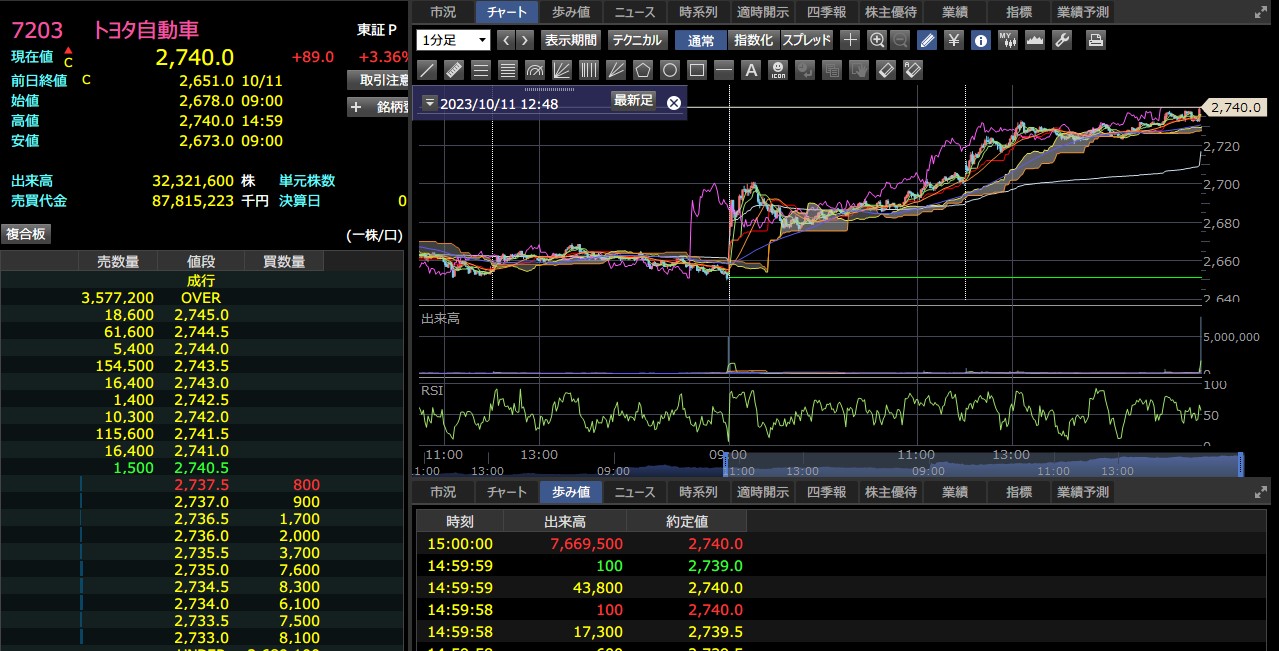Image resolution: width=1279 pixels, height=651 pixels.
Task: Select the horizontal line tool
Action: coord(724,70)
